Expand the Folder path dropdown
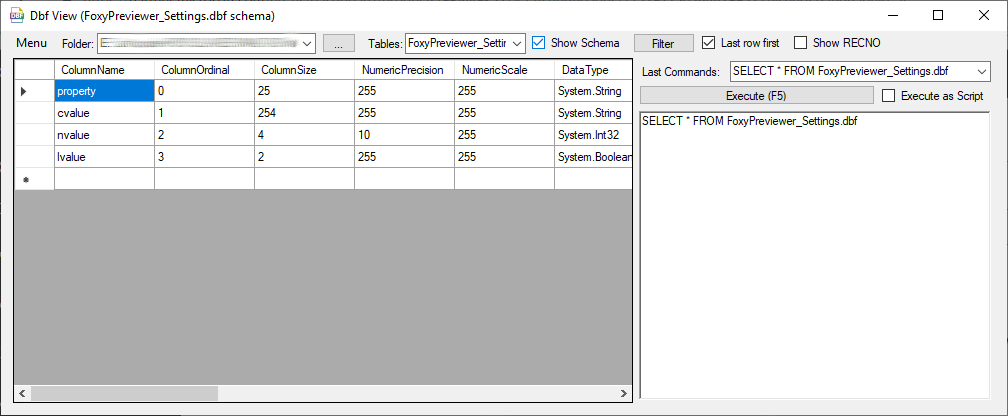 click(x=307, y=44)
